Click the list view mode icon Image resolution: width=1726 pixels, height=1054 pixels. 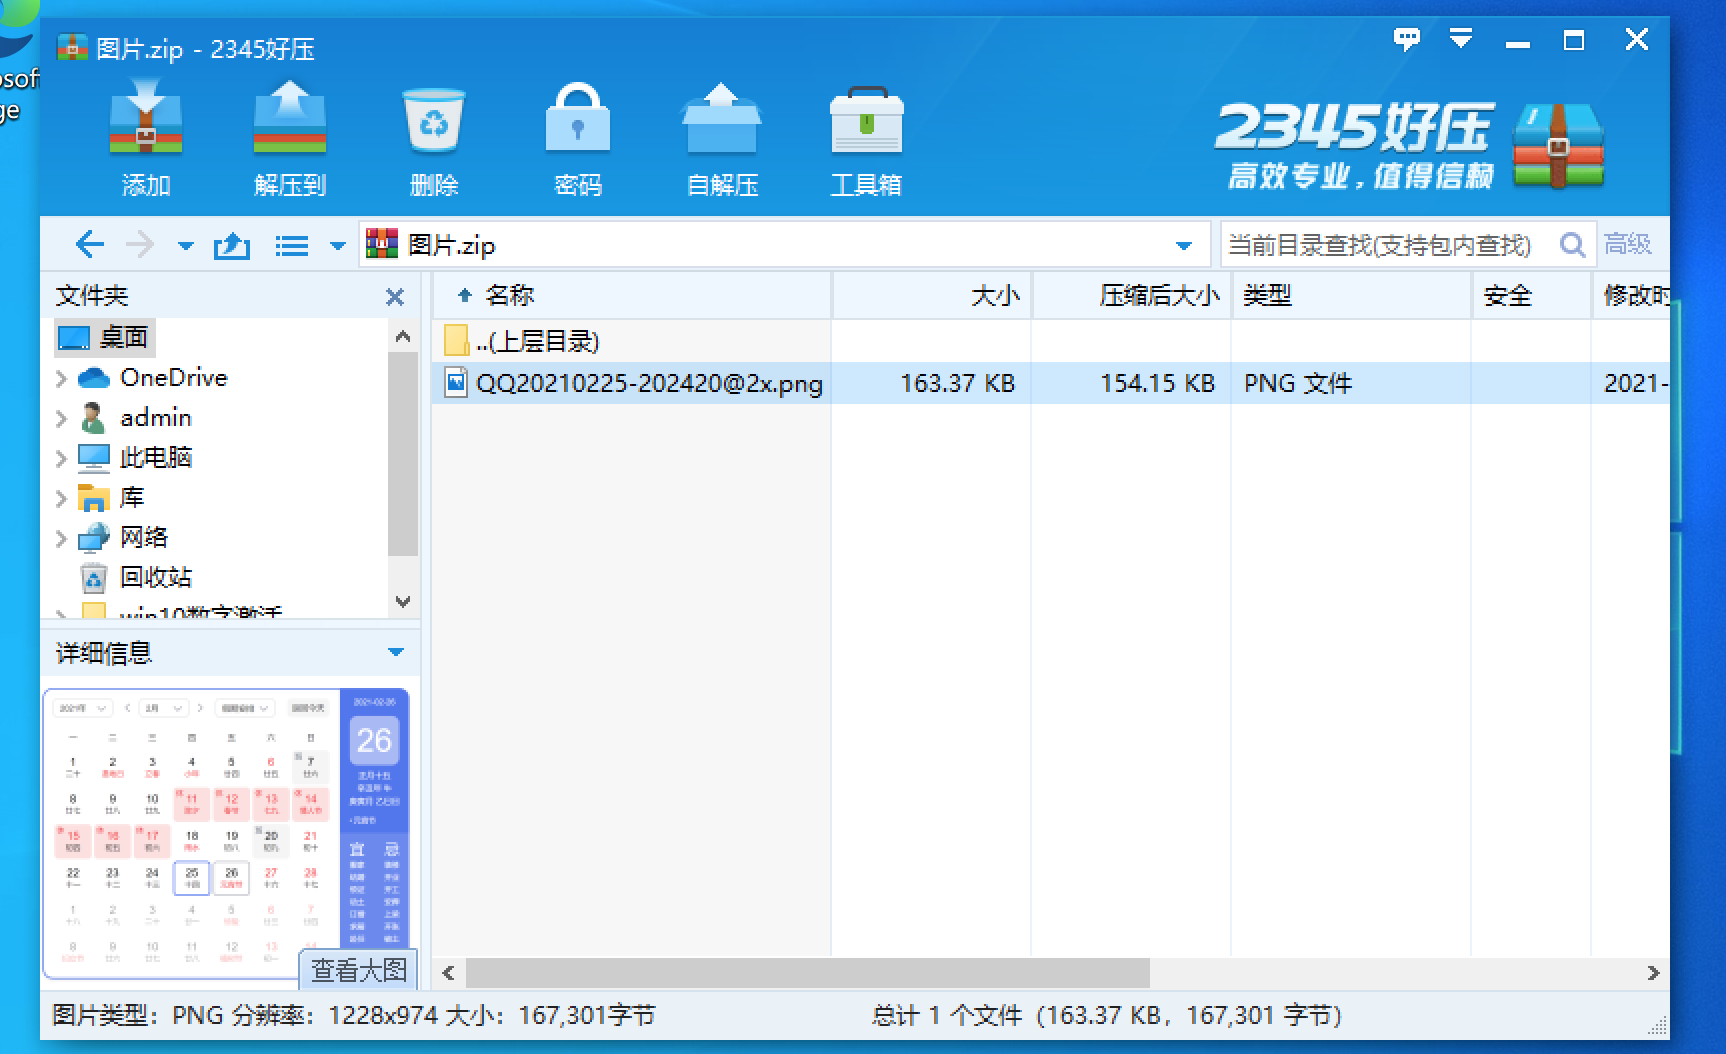[292, 245]
